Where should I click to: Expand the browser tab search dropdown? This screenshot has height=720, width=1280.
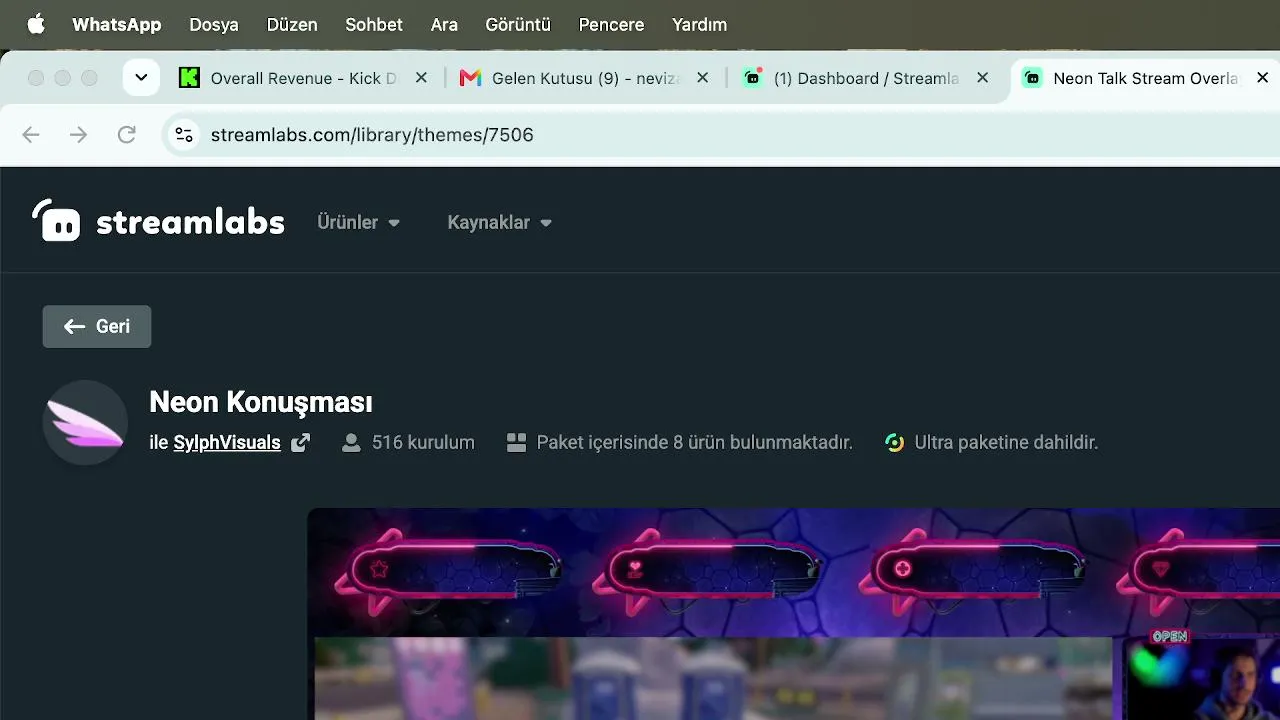point(141,78)
